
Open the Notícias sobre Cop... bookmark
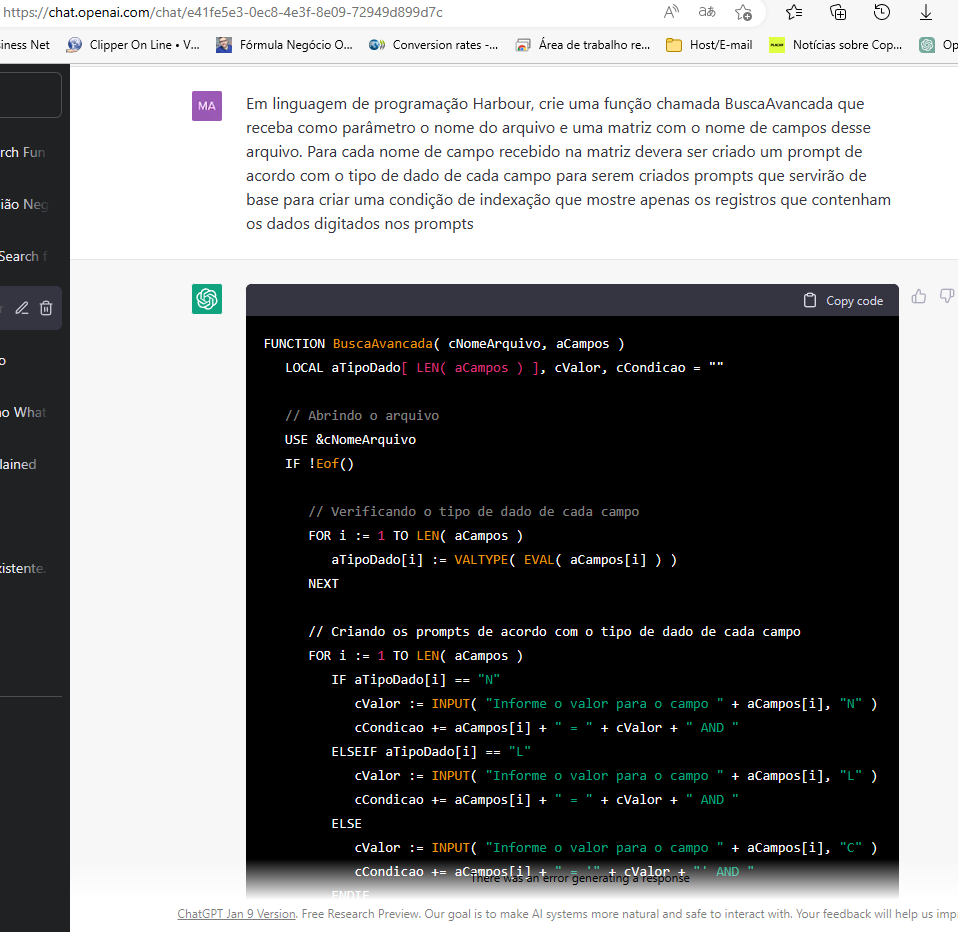tap(835, 45)
